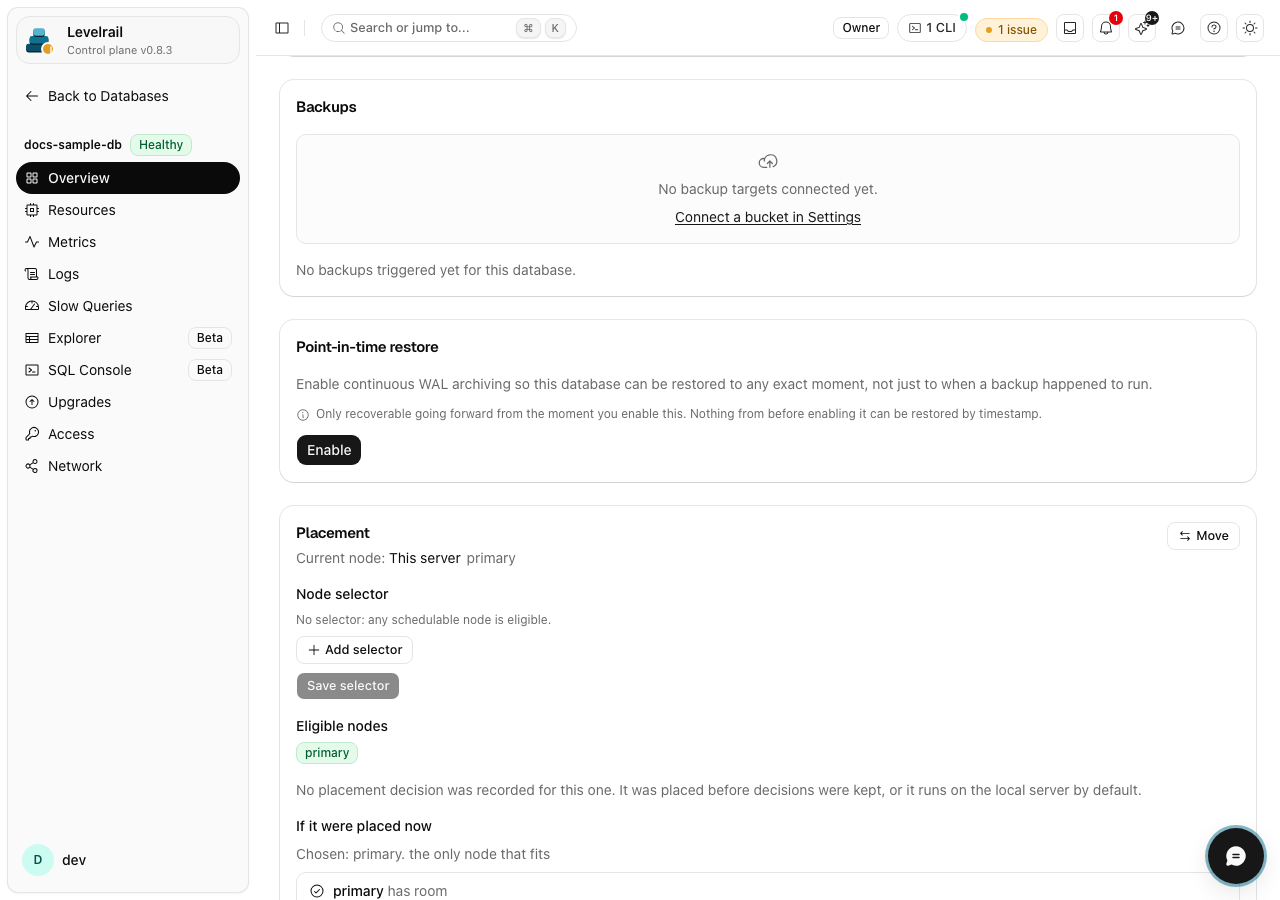1280x900 pixels.
Task: Switch theme with the sun icon
Action: point(1250,28)
